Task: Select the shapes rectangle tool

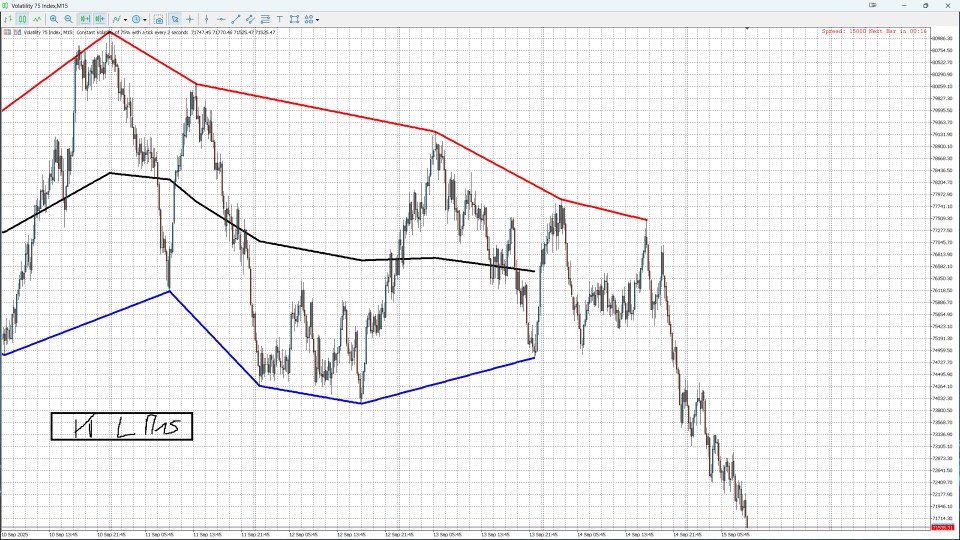Action: click(294, 20)
